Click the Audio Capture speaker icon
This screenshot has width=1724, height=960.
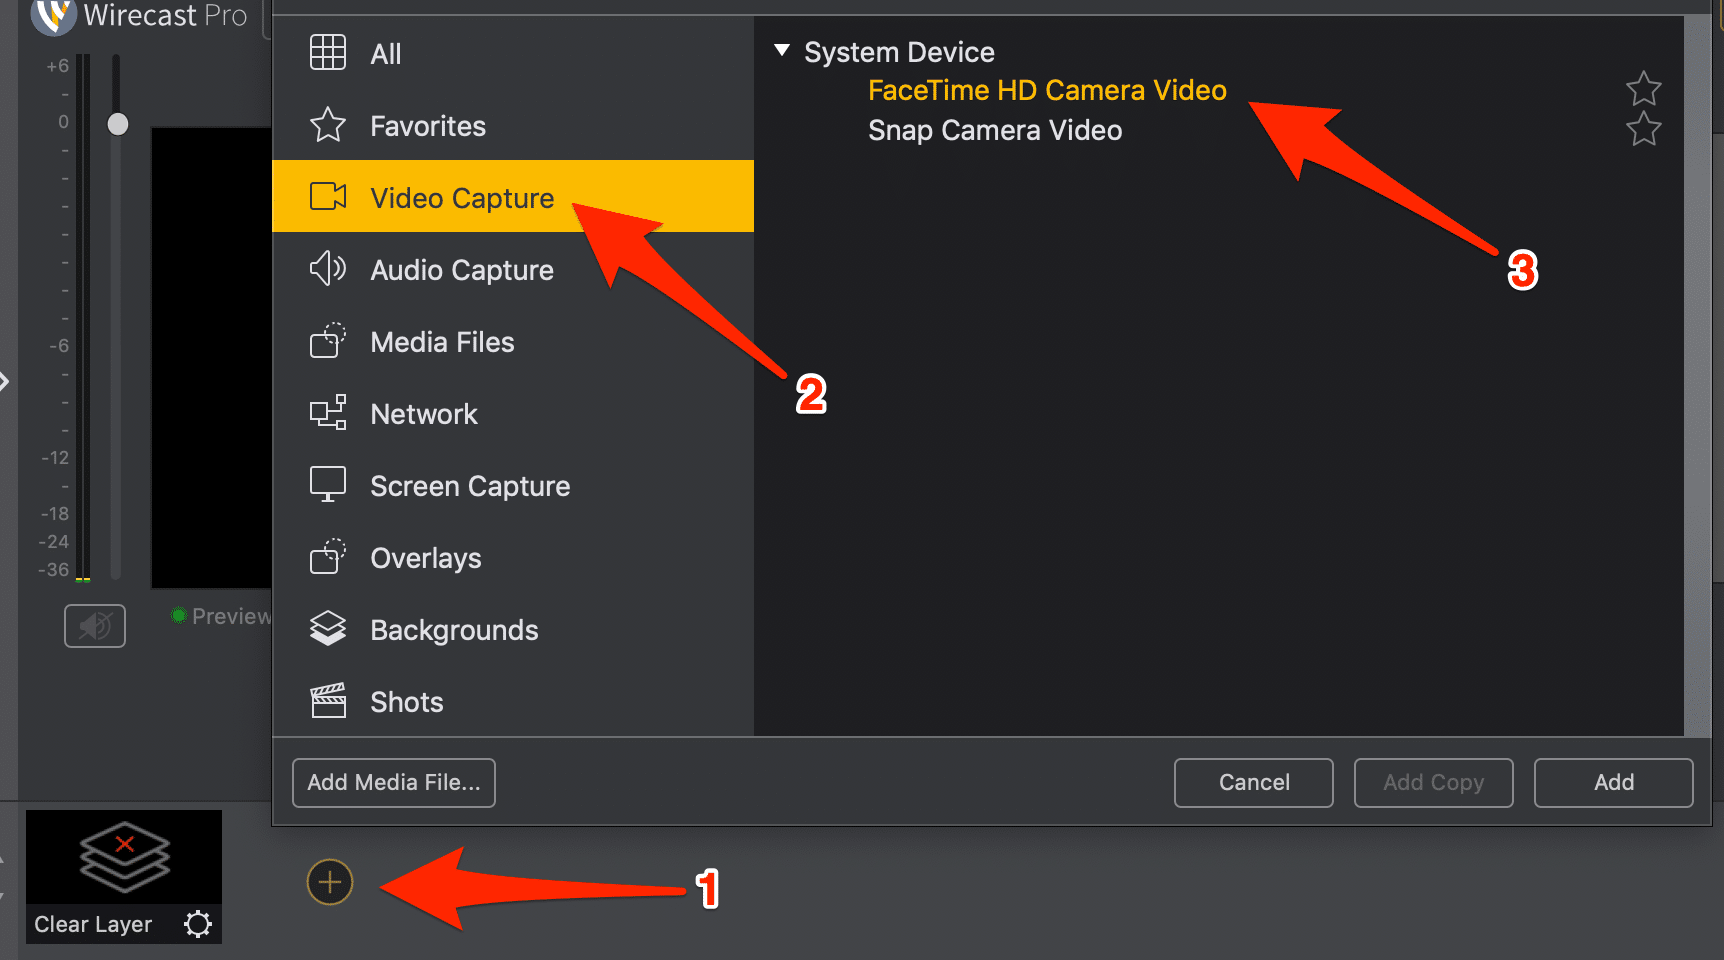coord(328,269)
